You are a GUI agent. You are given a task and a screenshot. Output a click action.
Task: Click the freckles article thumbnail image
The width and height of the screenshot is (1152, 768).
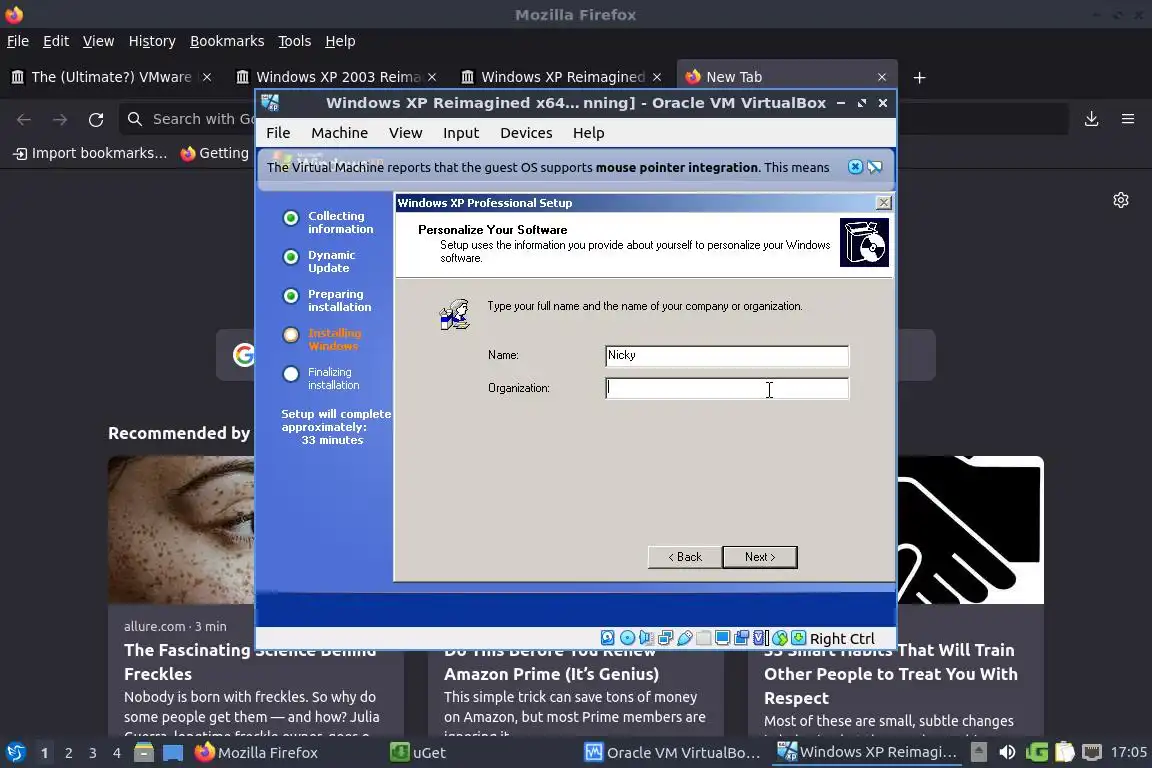(x=181, y=530)
